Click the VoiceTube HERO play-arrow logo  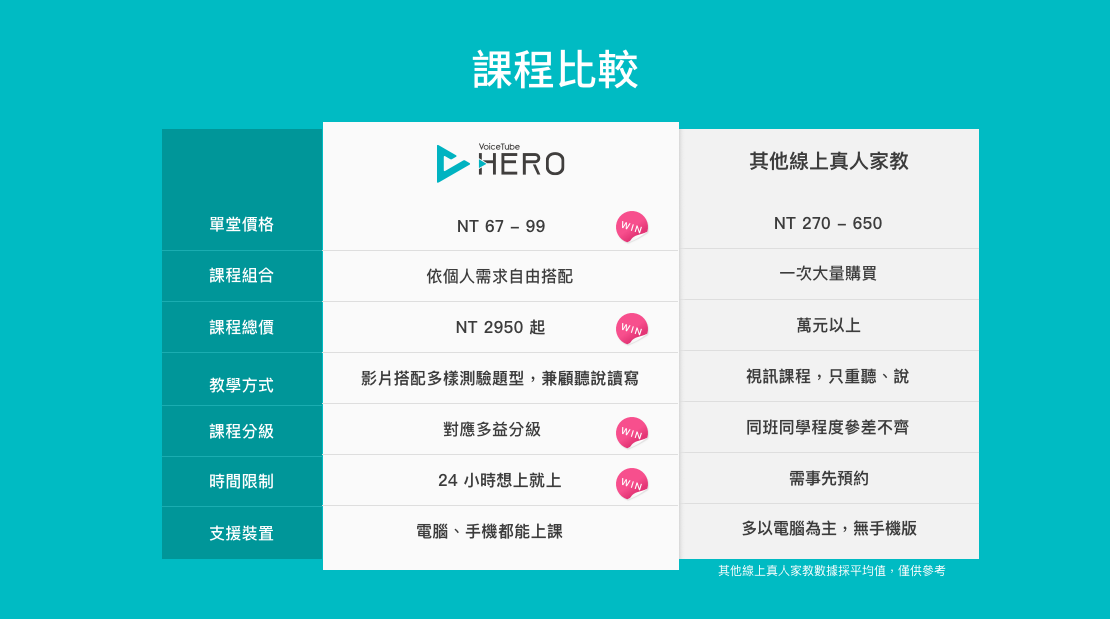452,164
